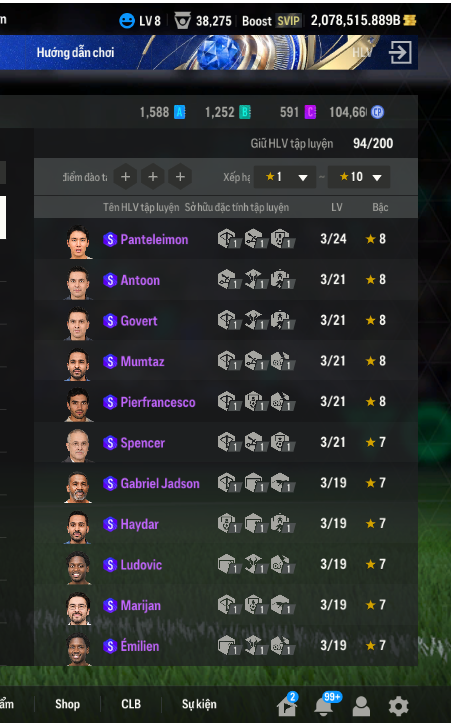Open the profile person icon
This screenshot has height=723, width=451.
click(x=361, y=706)
